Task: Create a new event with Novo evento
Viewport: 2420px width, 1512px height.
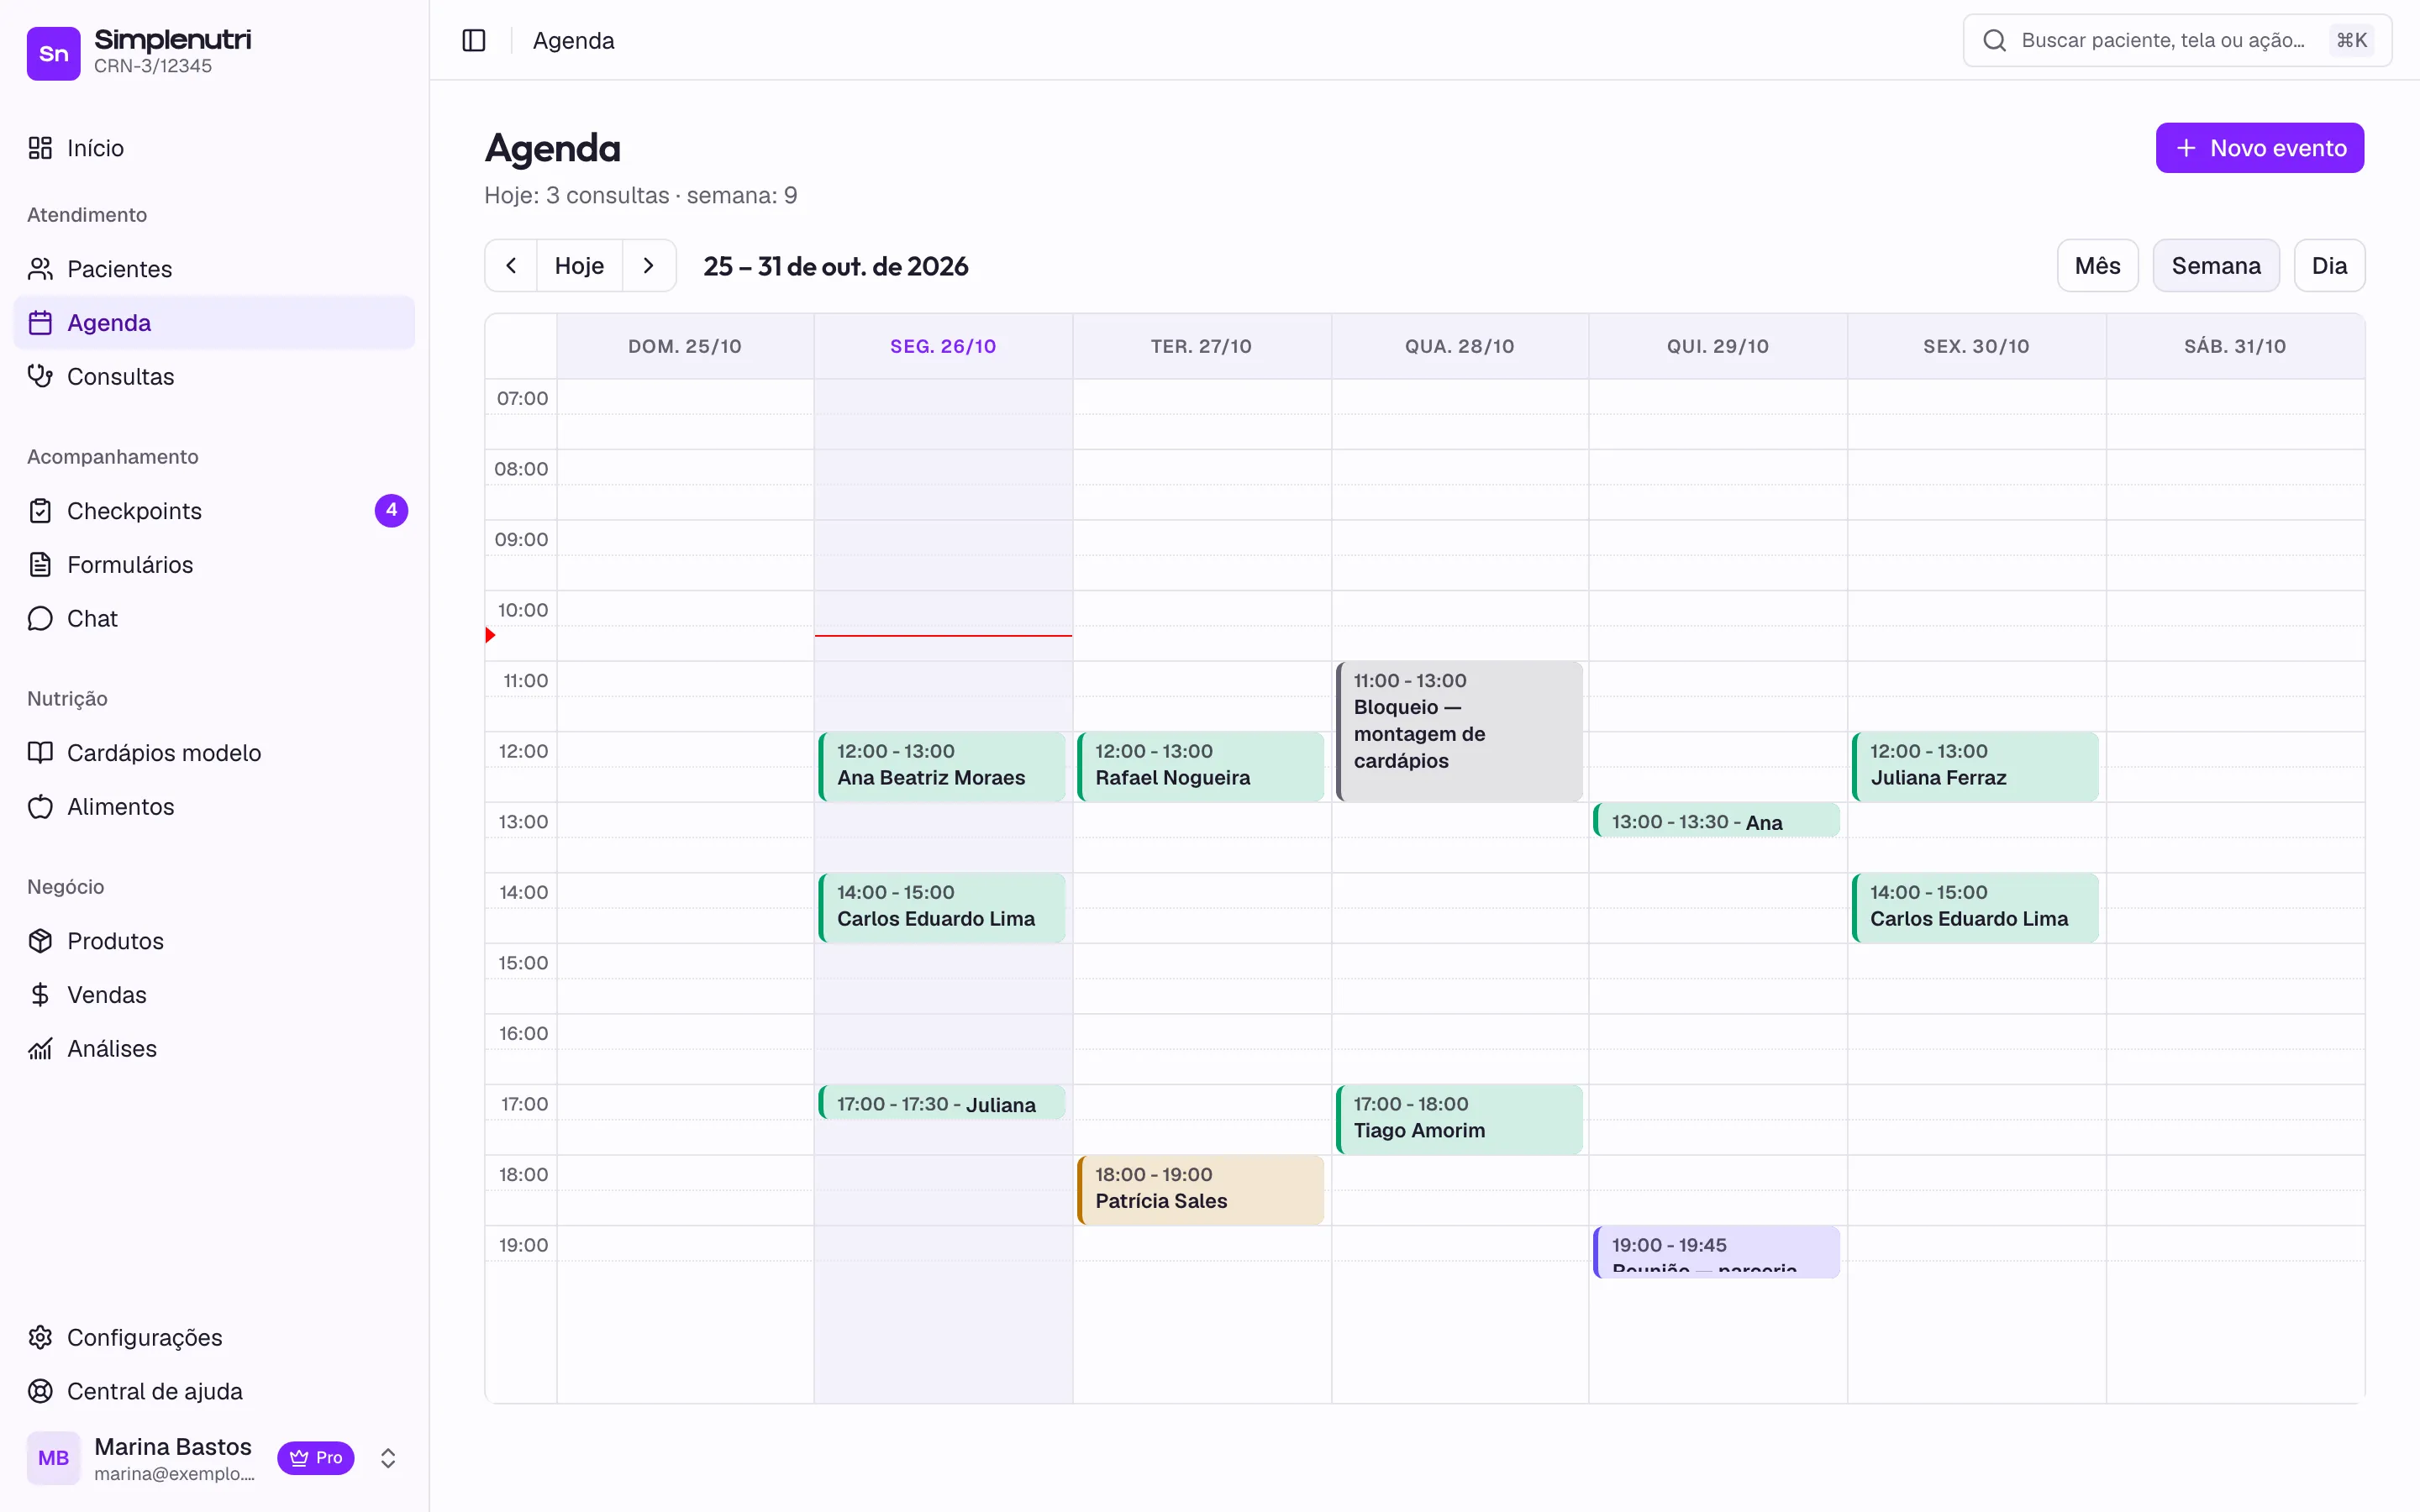Action: click(x=2260, y=148)
